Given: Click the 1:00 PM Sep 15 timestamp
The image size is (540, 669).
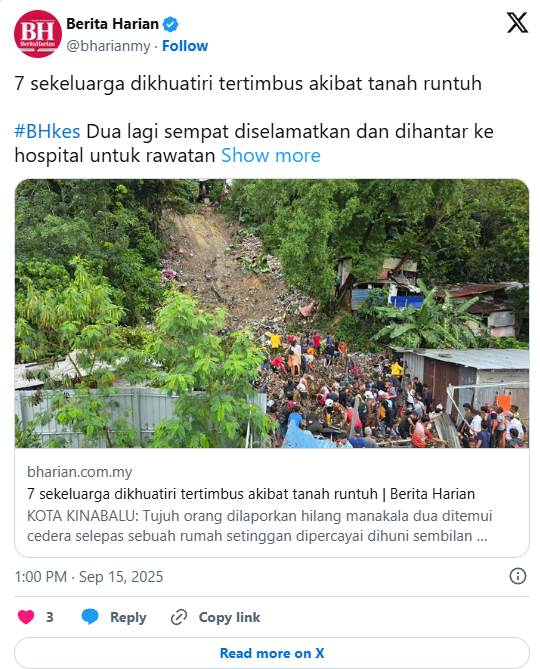Looking at the screenshot, I should [89, 577].
